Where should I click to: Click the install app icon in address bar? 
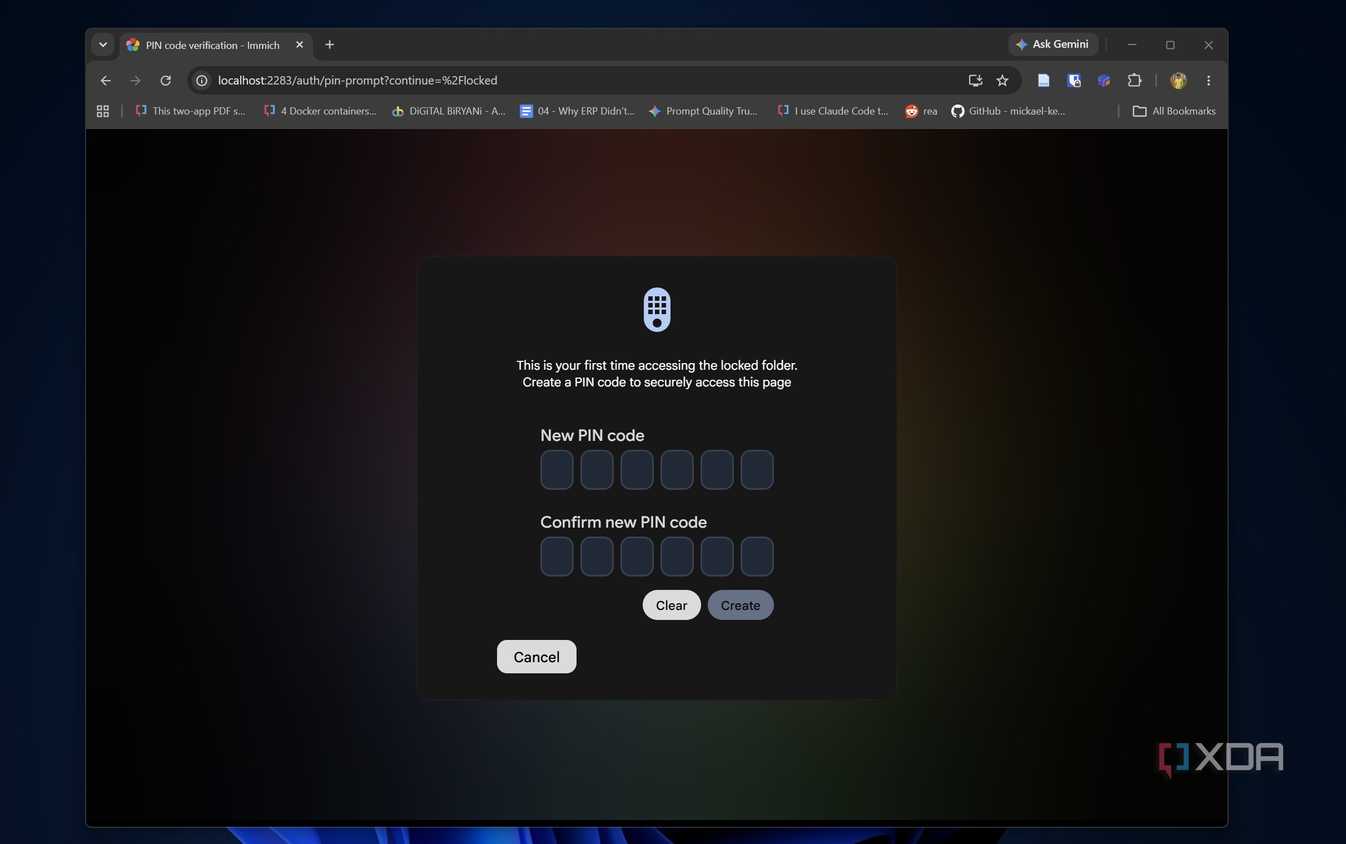point(975,80)
